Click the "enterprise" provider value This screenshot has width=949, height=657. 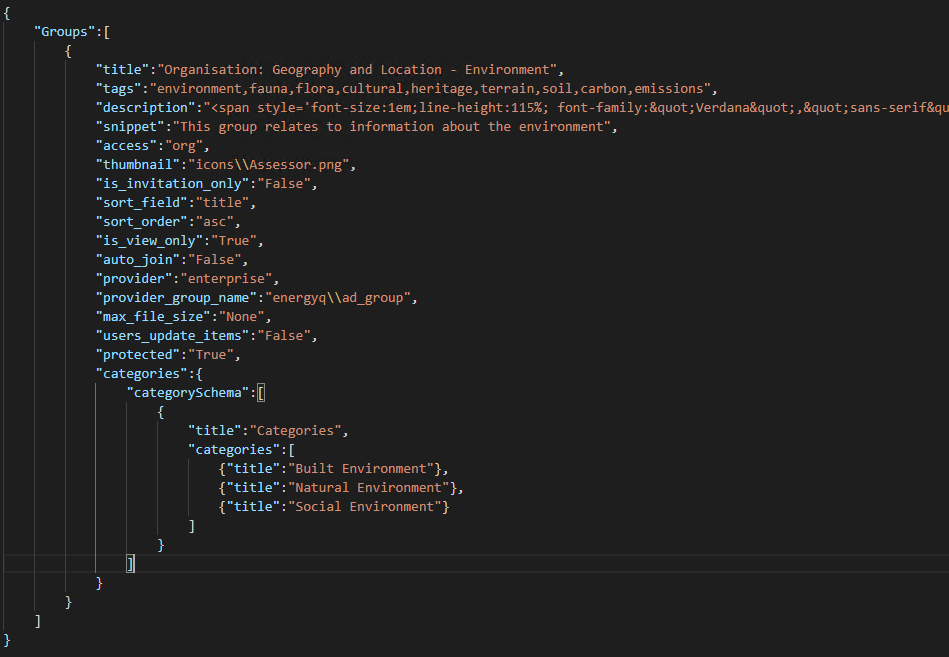226,279
